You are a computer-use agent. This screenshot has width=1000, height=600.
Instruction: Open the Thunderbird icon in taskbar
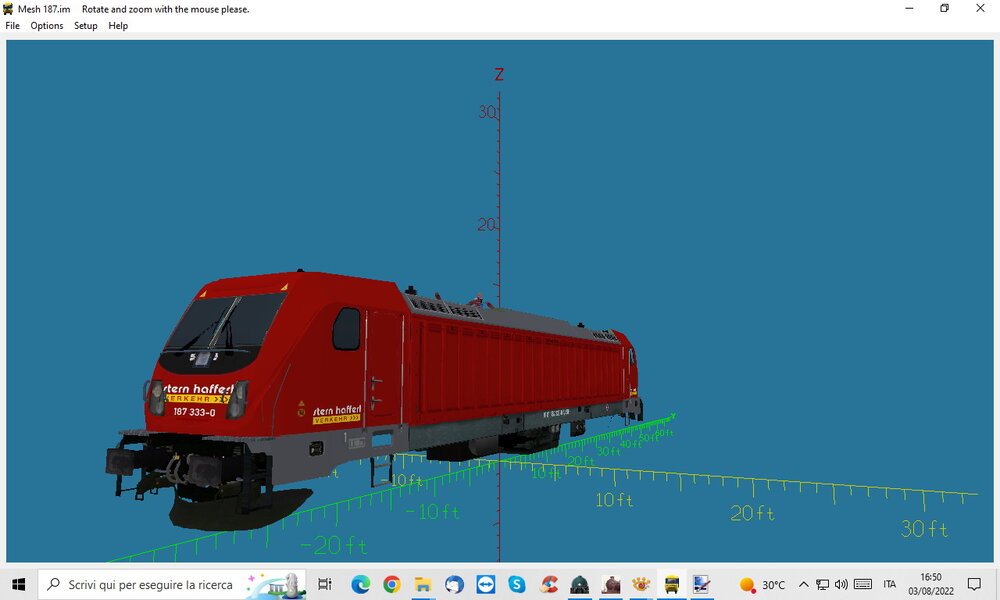454,584
